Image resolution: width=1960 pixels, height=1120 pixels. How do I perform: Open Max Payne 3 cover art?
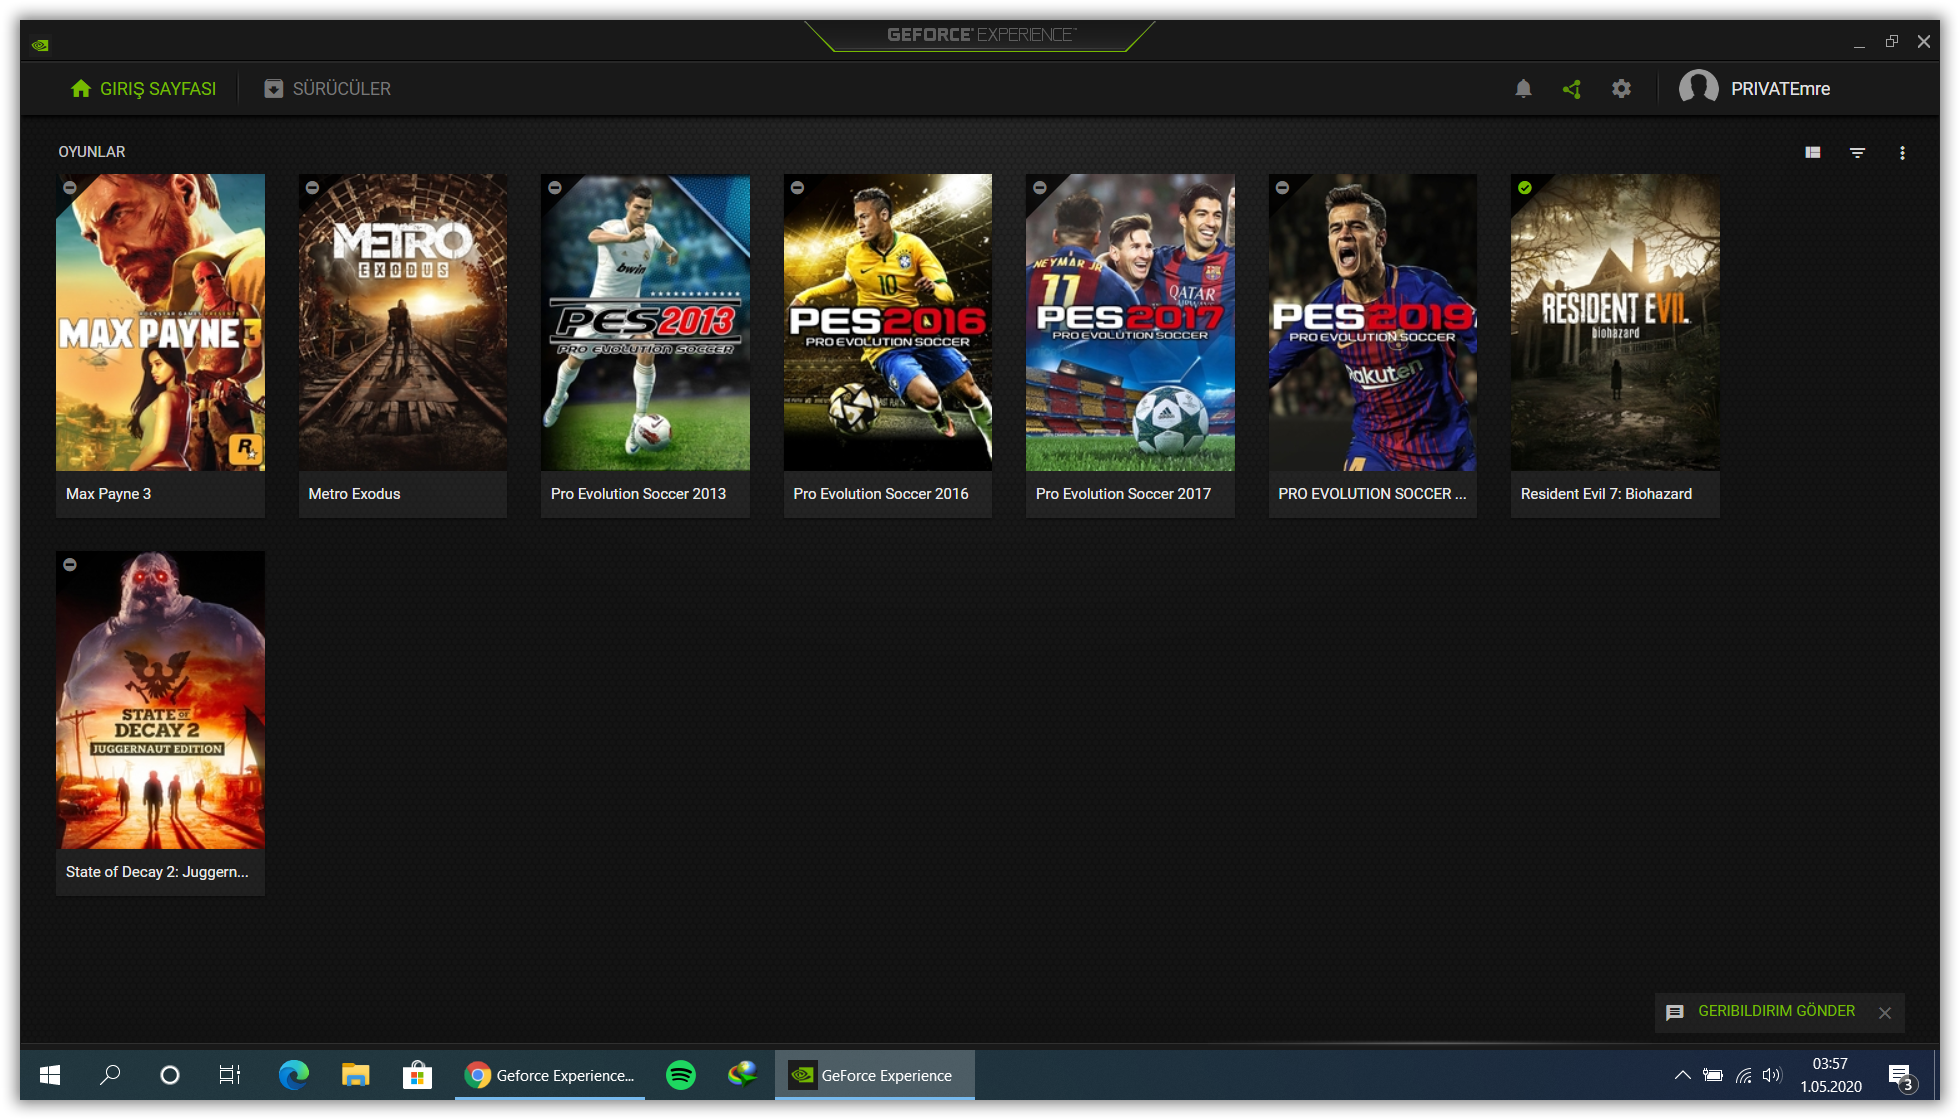(160, 322)
